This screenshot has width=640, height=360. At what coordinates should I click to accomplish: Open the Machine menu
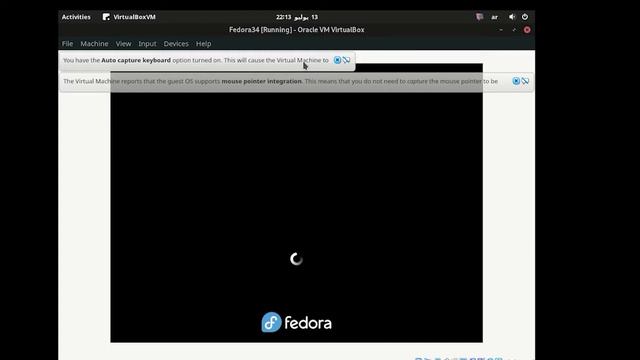[x=94, y=44]
